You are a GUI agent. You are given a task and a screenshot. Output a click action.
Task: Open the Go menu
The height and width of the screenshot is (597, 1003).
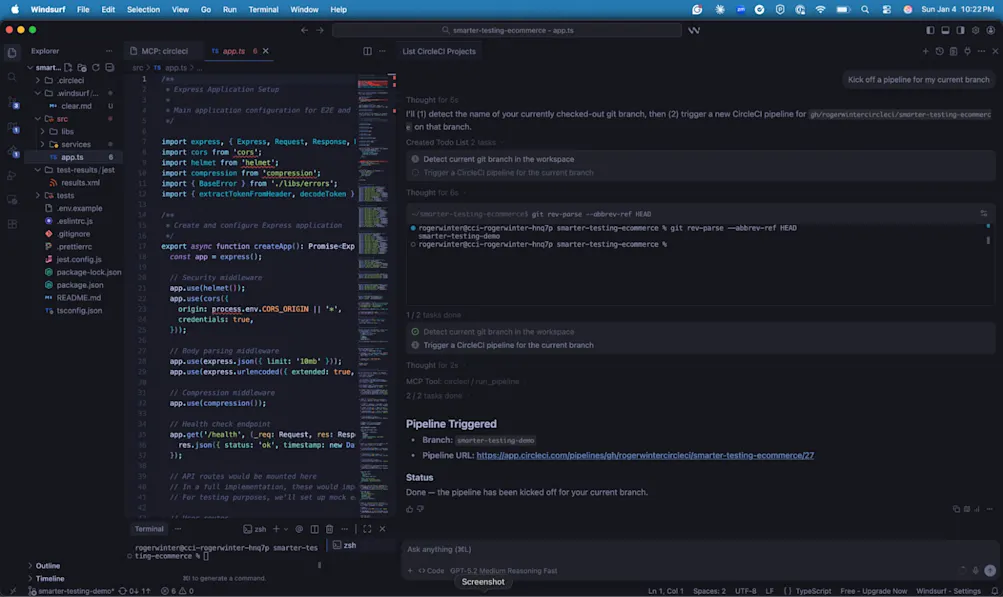[206, 10]
